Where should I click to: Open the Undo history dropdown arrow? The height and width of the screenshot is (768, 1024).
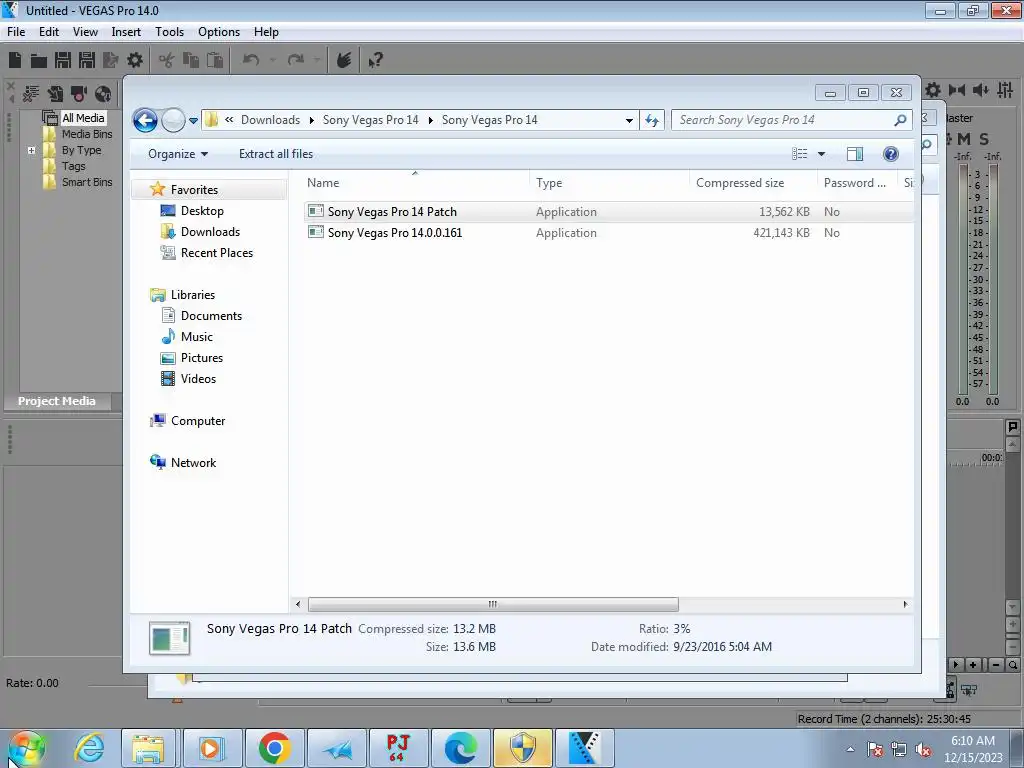[x=273, y=60]
